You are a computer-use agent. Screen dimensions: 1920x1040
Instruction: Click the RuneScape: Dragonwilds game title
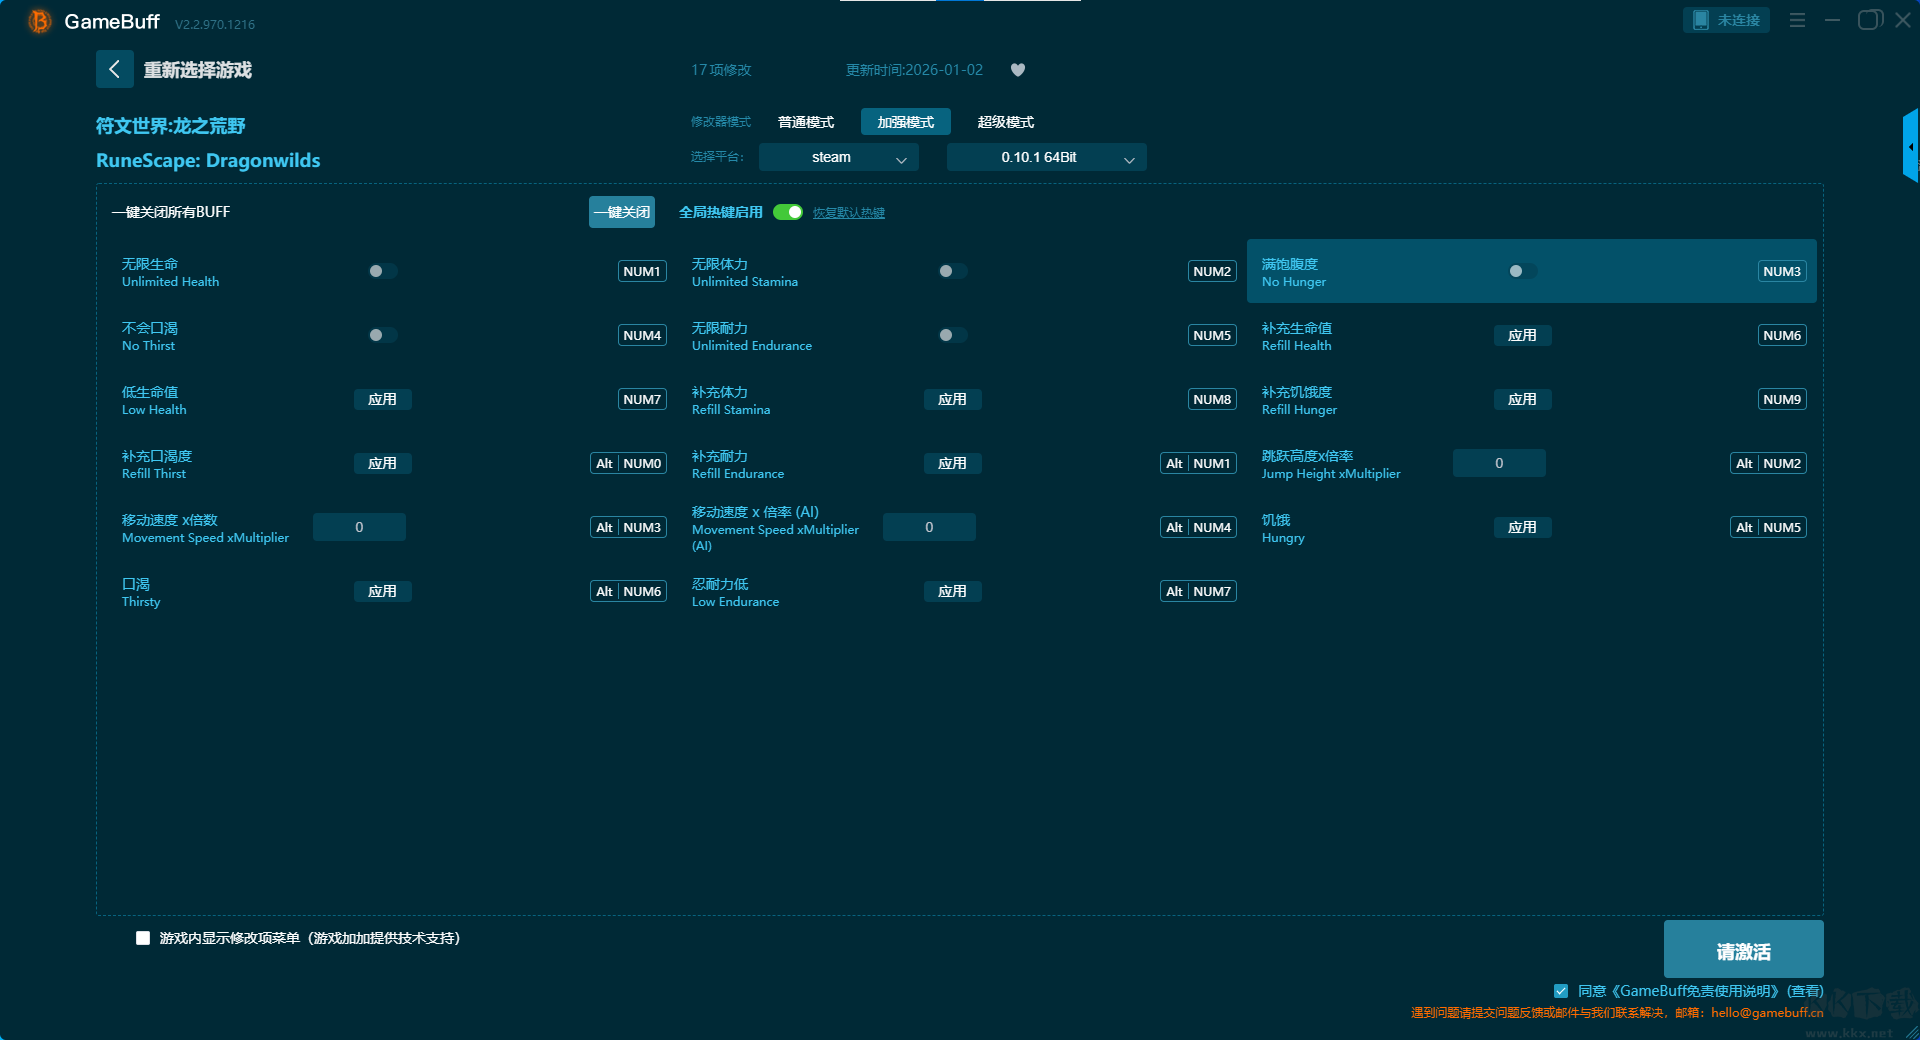tap(208, 160)
